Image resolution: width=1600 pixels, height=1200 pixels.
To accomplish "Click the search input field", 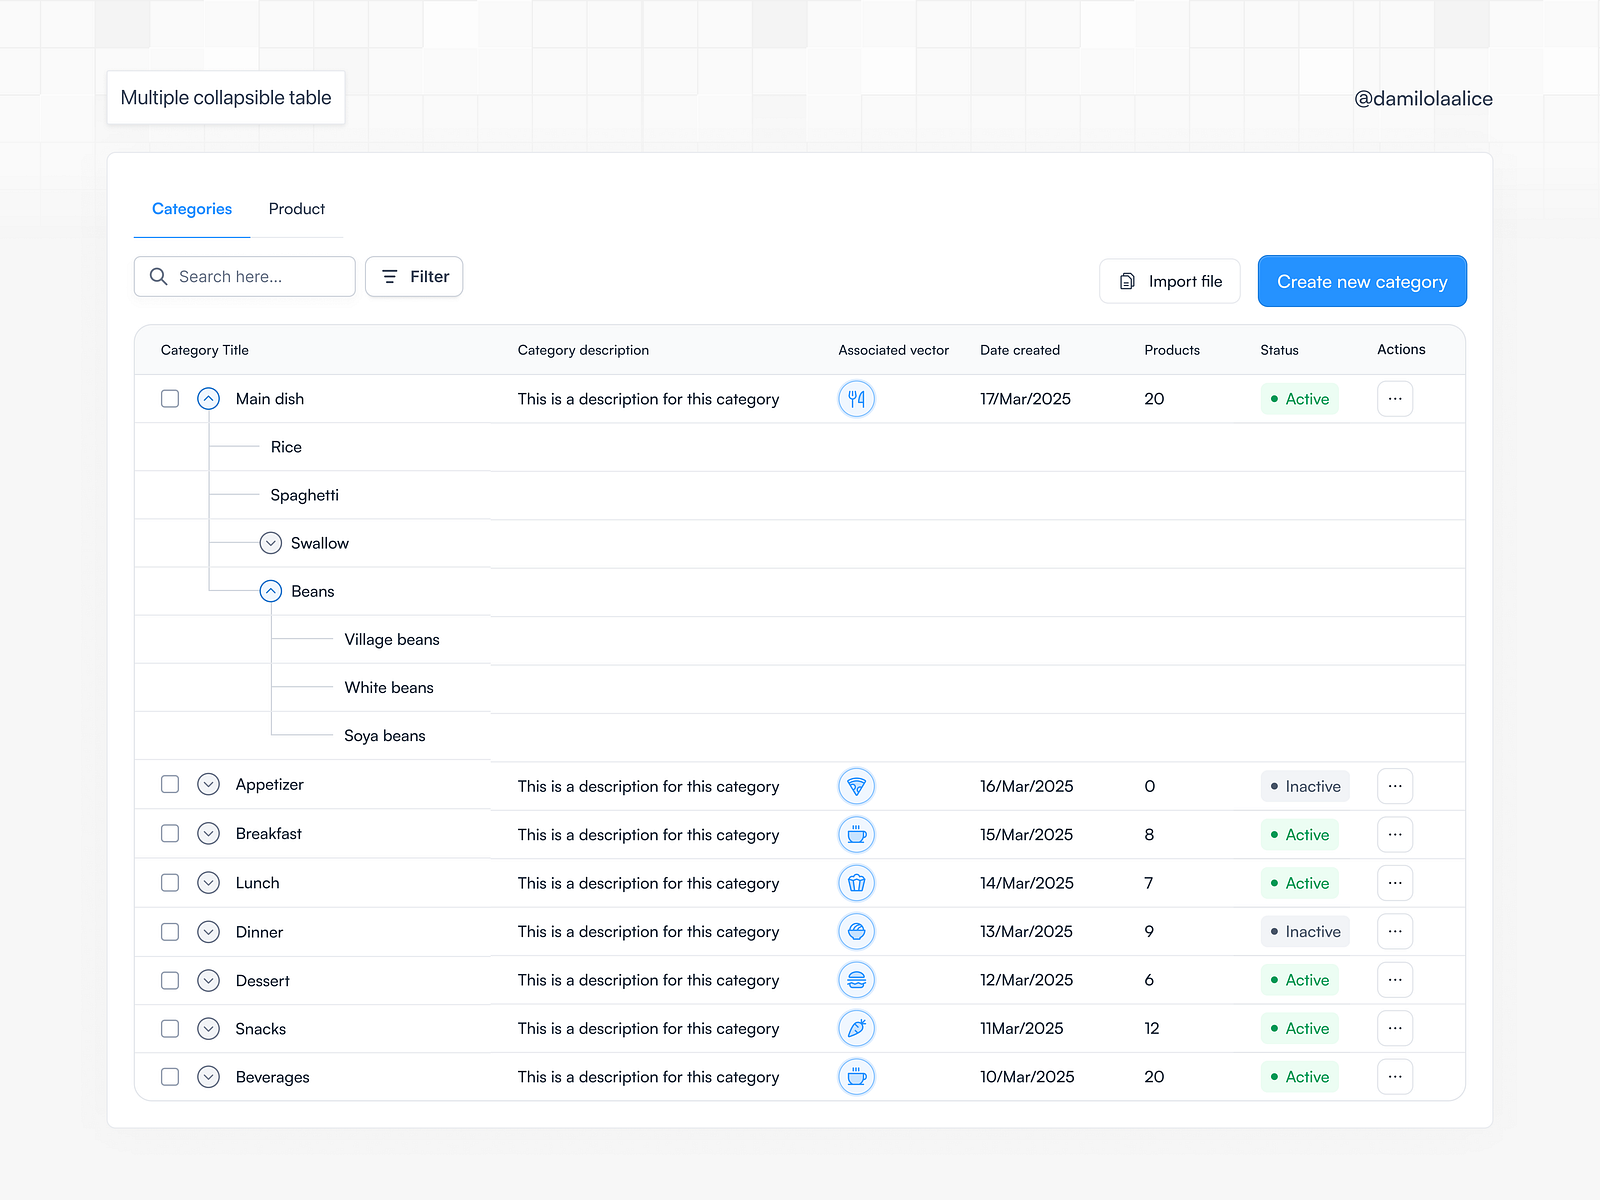I will [x=244, y=276].
